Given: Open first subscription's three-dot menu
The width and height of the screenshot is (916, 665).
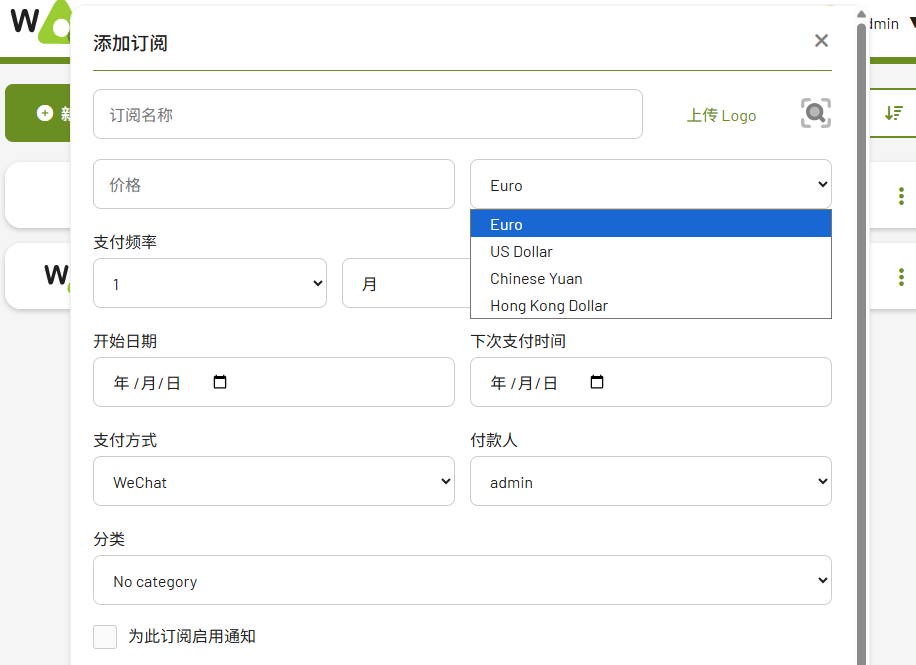Looking at the screenshot, I should 901,196.
